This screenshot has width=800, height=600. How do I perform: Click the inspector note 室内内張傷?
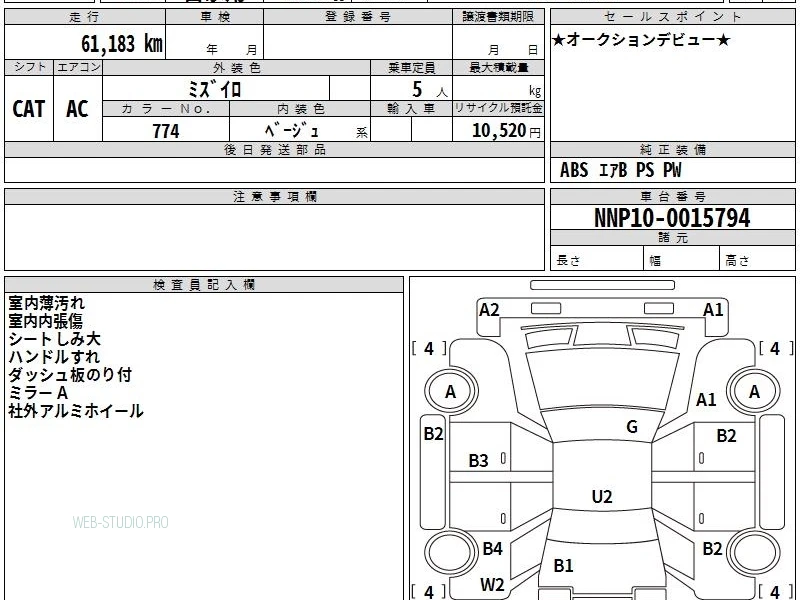click(x=45, y=321)
